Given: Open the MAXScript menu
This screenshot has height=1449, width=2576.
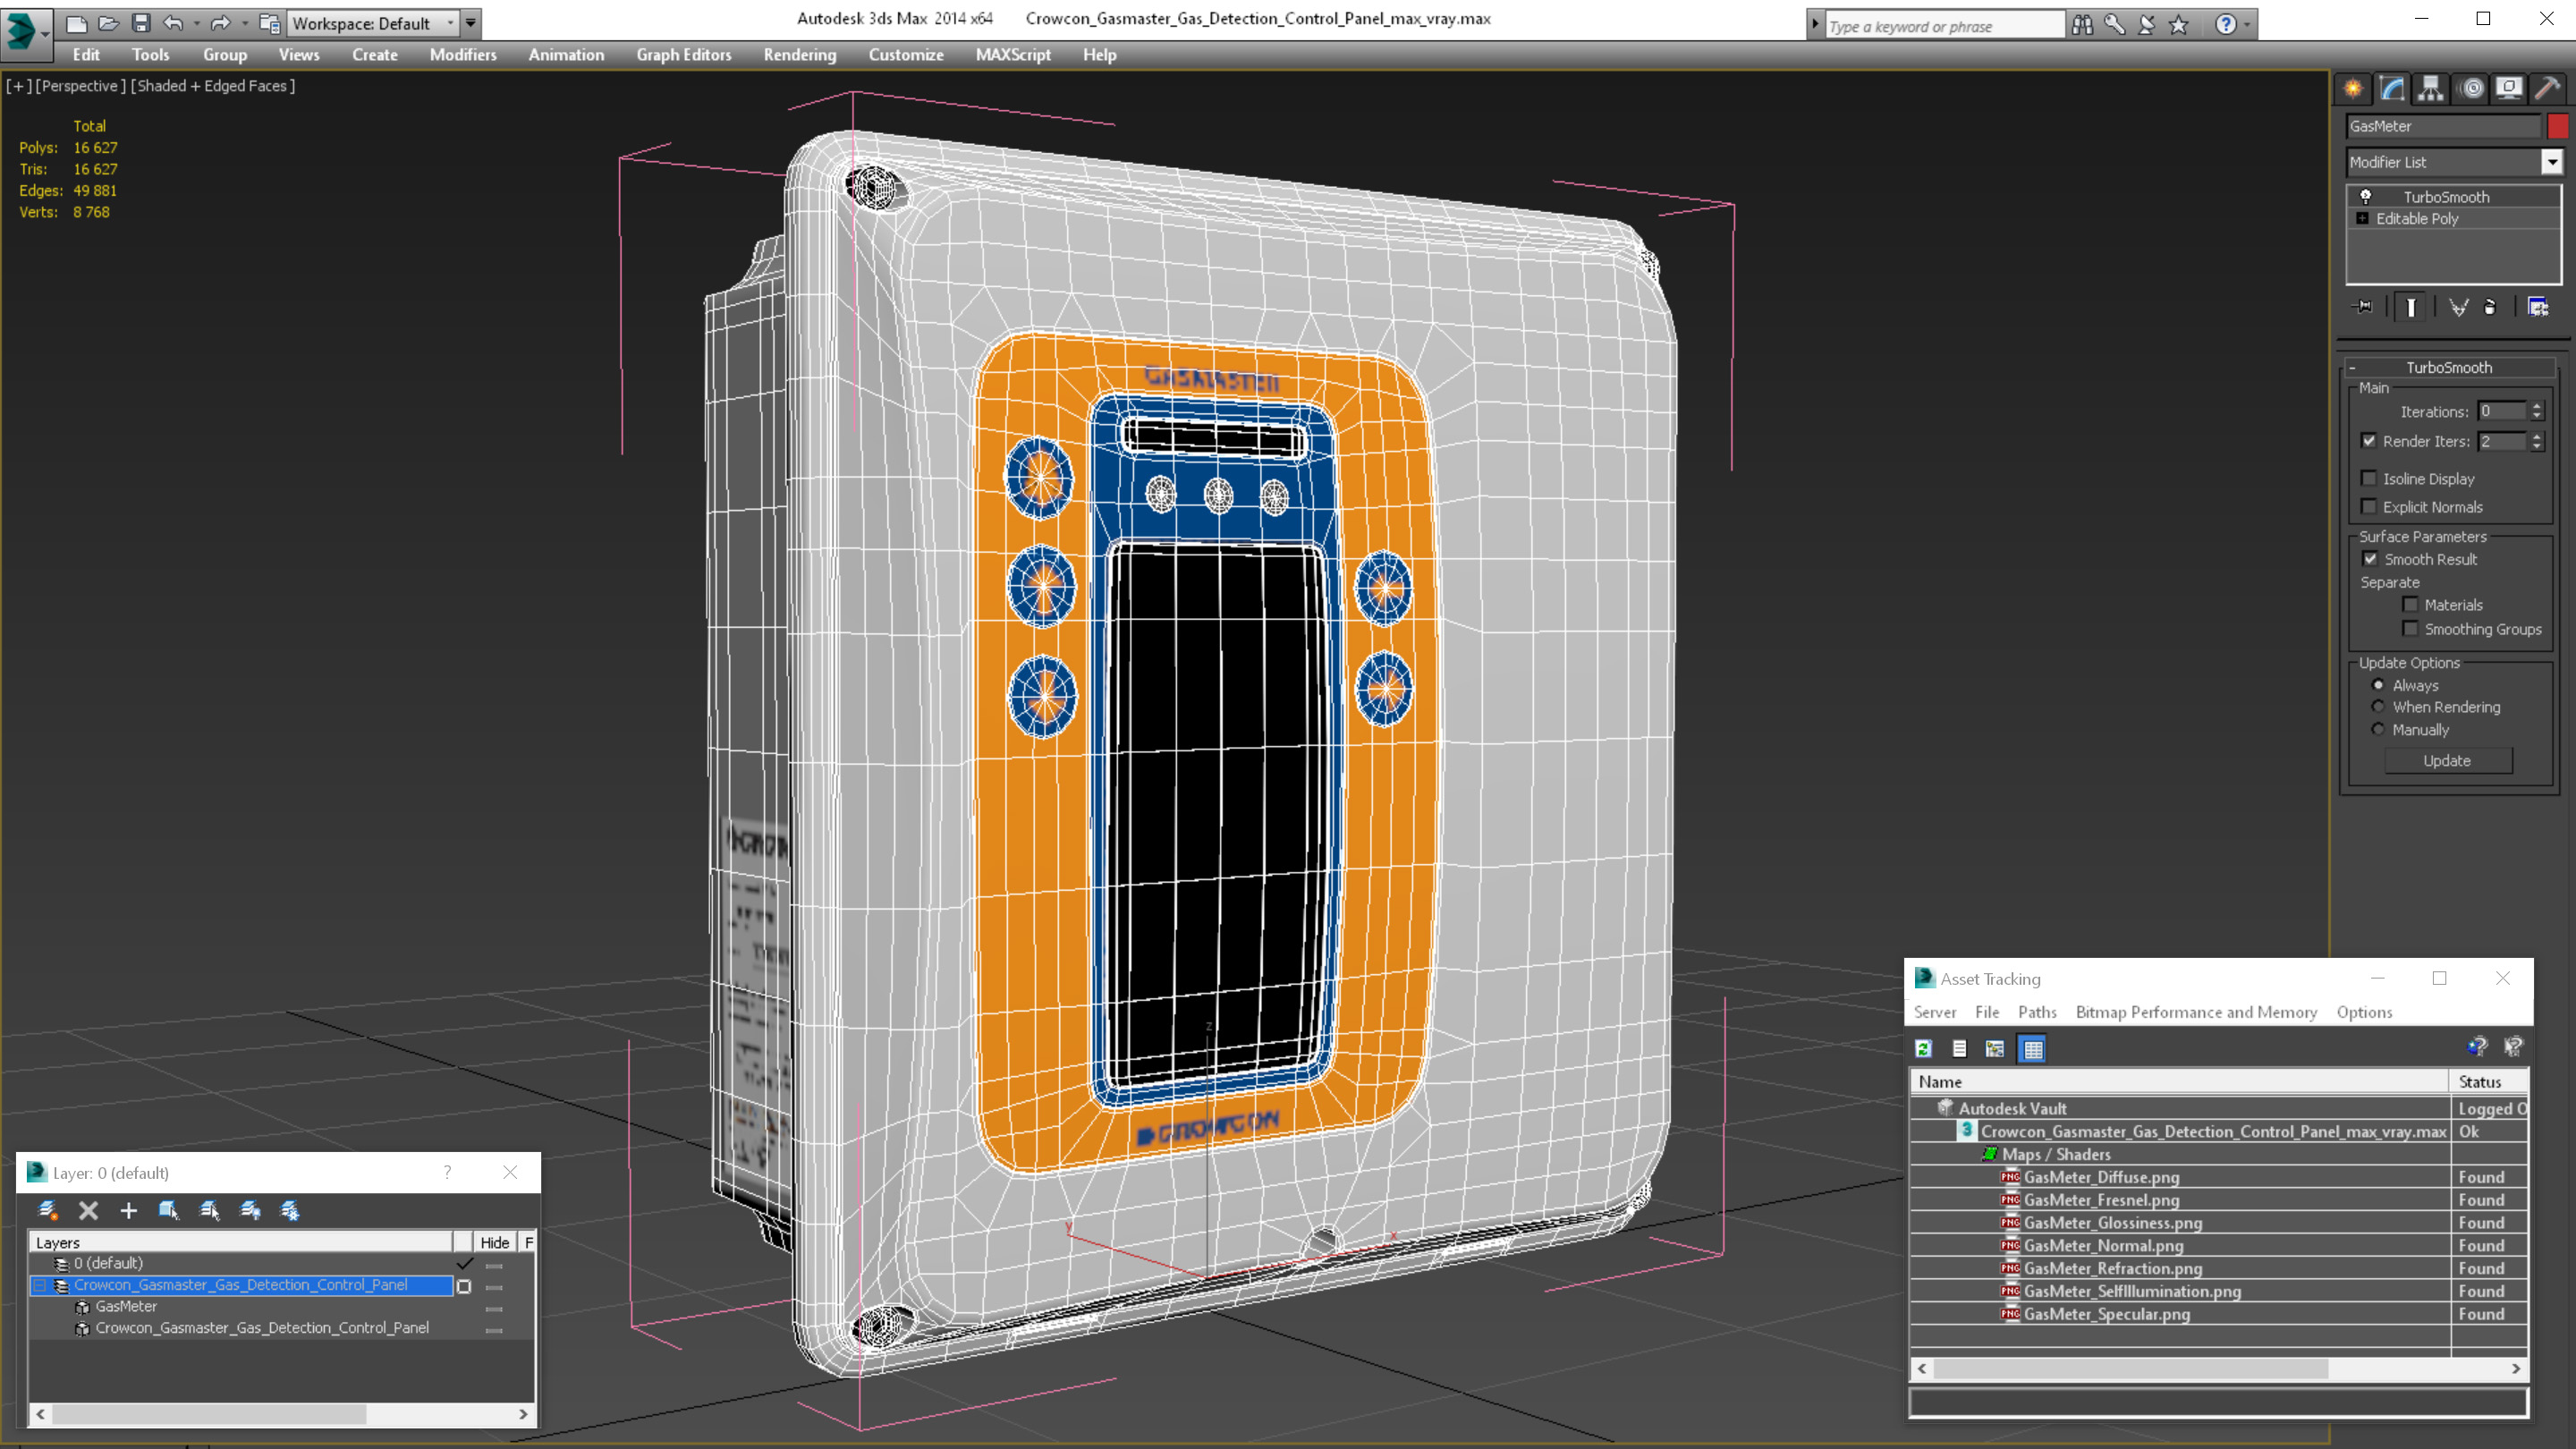Looking at the screenshot, I should [1013, 55].
